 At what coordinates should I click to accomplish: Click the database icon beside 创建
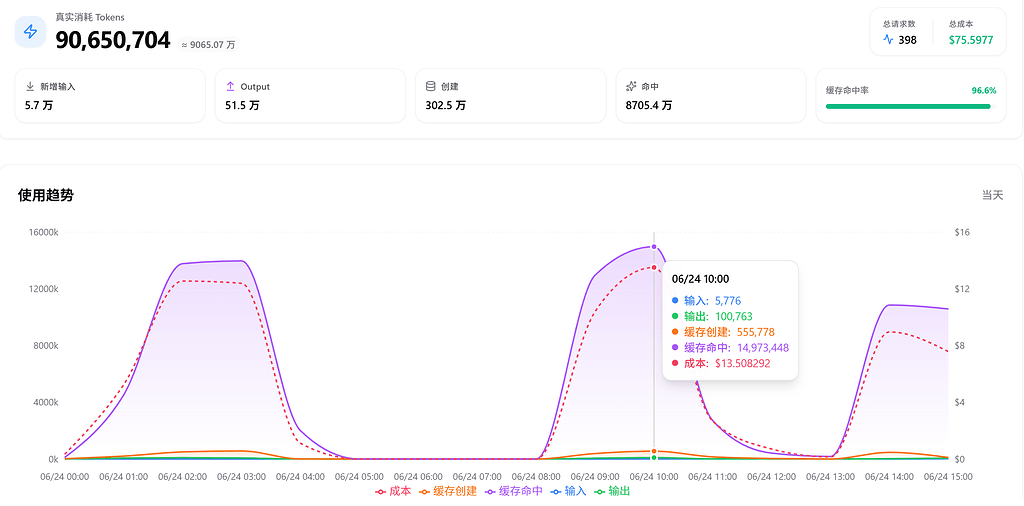coord(430,86)
